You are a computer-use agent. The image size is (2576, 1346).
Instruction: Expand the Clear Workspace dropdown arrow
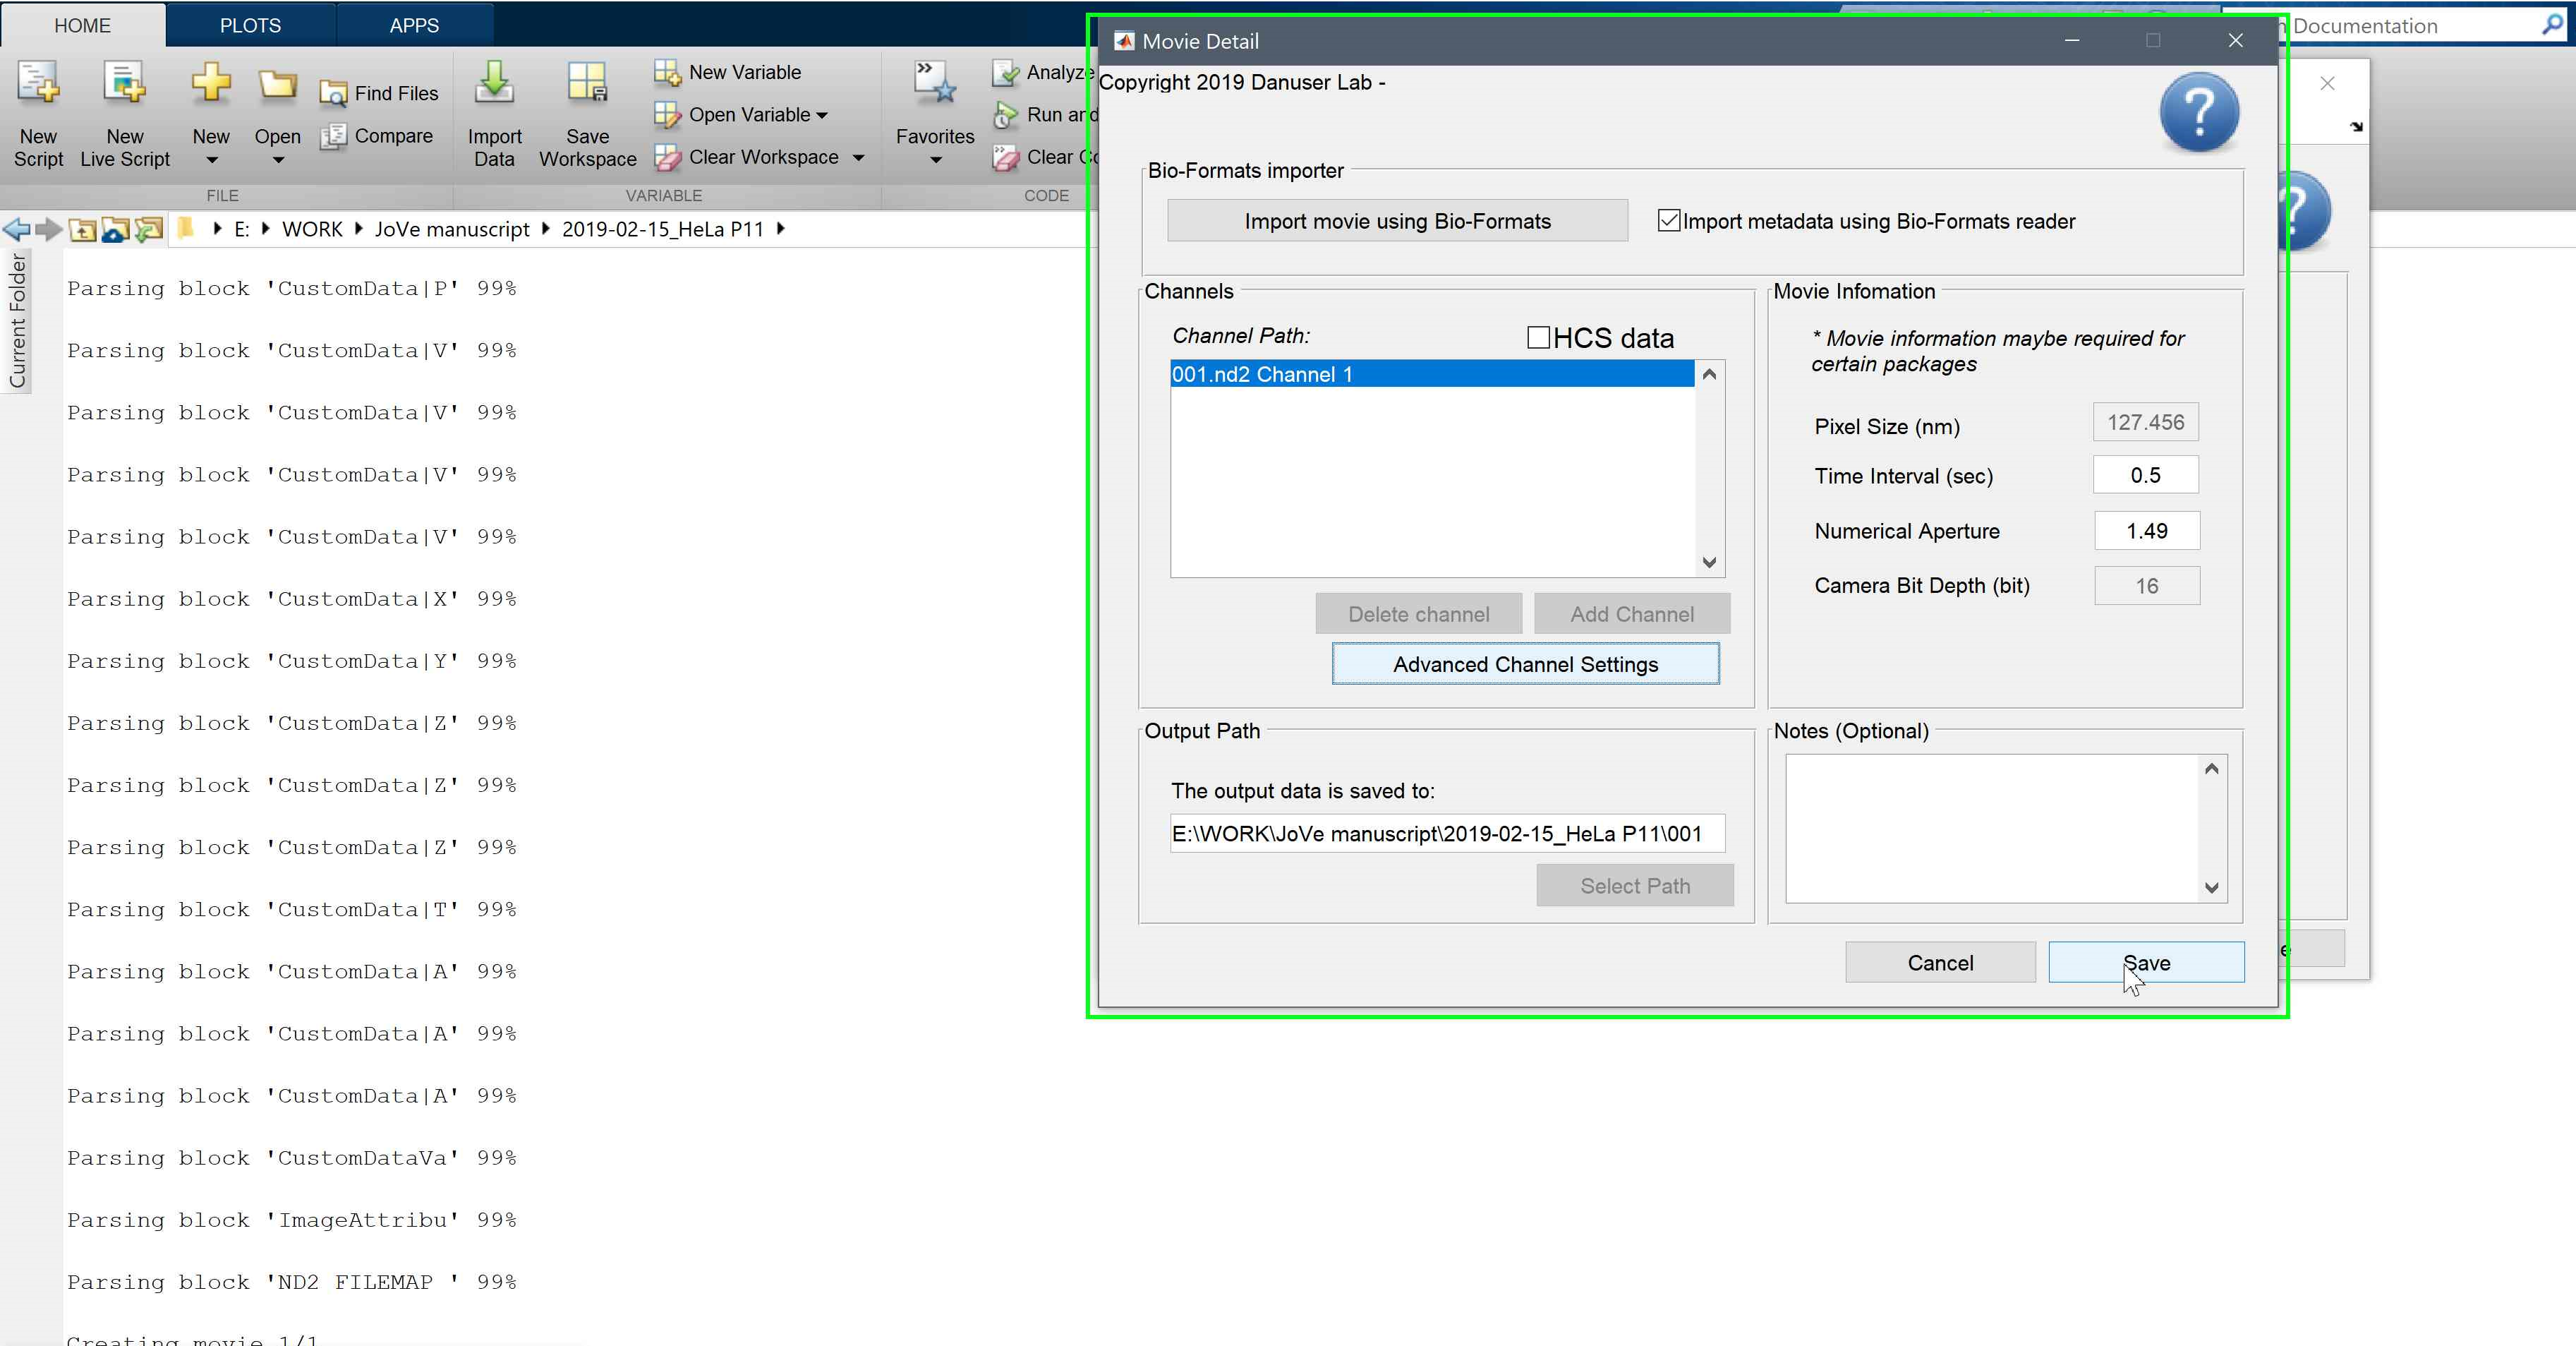pyautogui.click(x=858, y=158)
